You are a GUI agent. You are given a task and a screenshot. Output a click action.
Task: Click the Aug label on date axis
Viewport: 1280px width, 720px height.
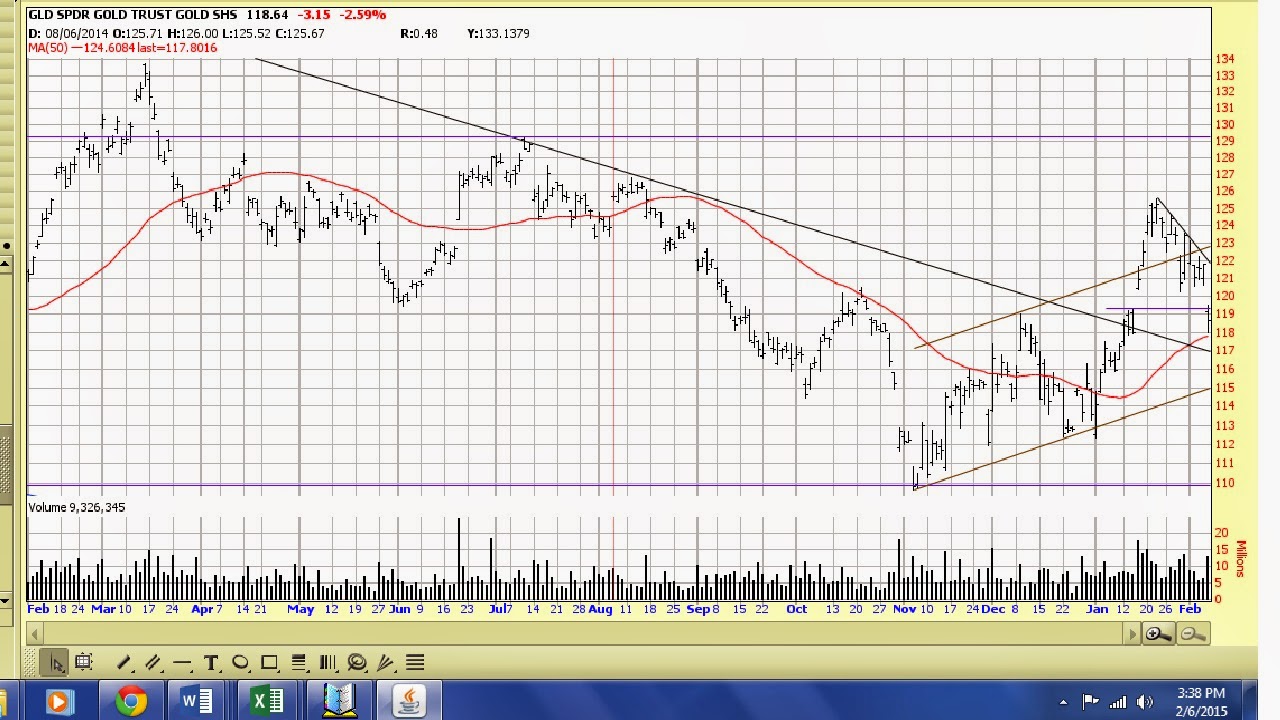[x=600, y=609]
